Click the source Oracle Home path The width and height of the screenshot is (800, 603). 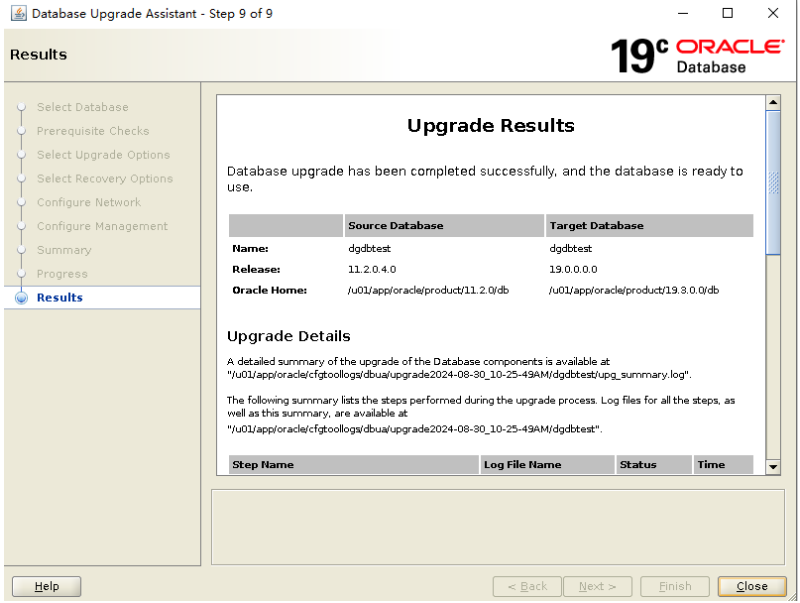tap(428, 290)
